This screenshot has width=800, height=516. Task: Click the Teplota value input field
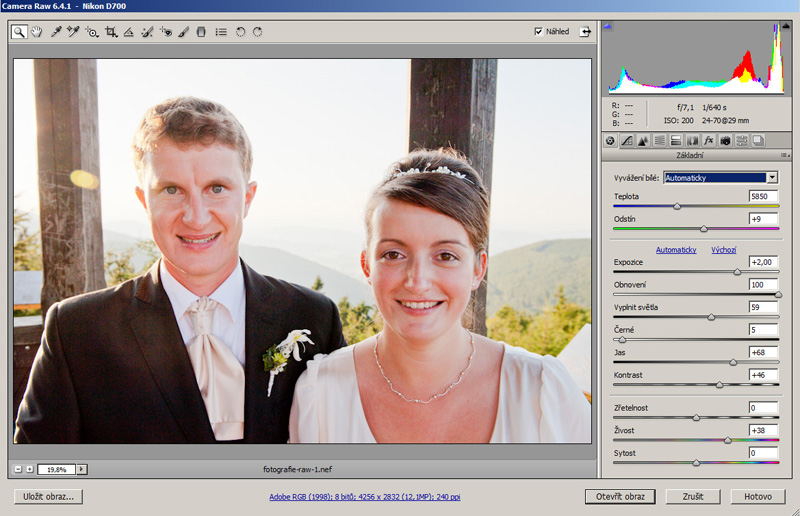pyautogui.click(x=763, y=196)
